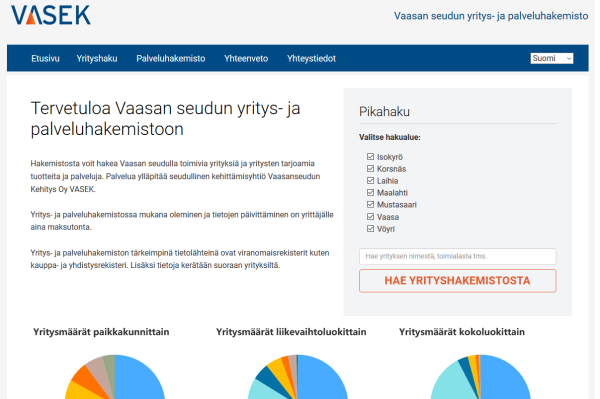600x399 pixels.
Task: Open the Etusivu menu item
Action: (45, 59)
